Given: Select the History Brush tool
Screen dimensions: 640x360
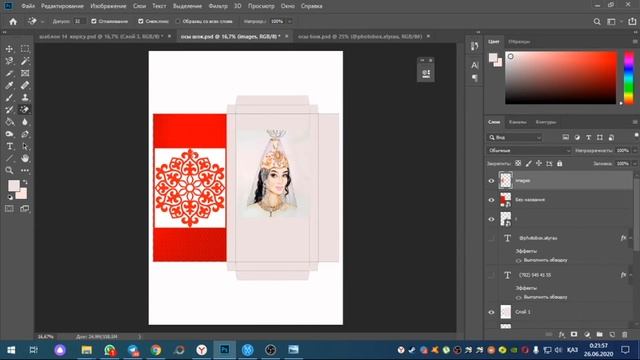Looking at the screenshot, I should tap(9, 109).
